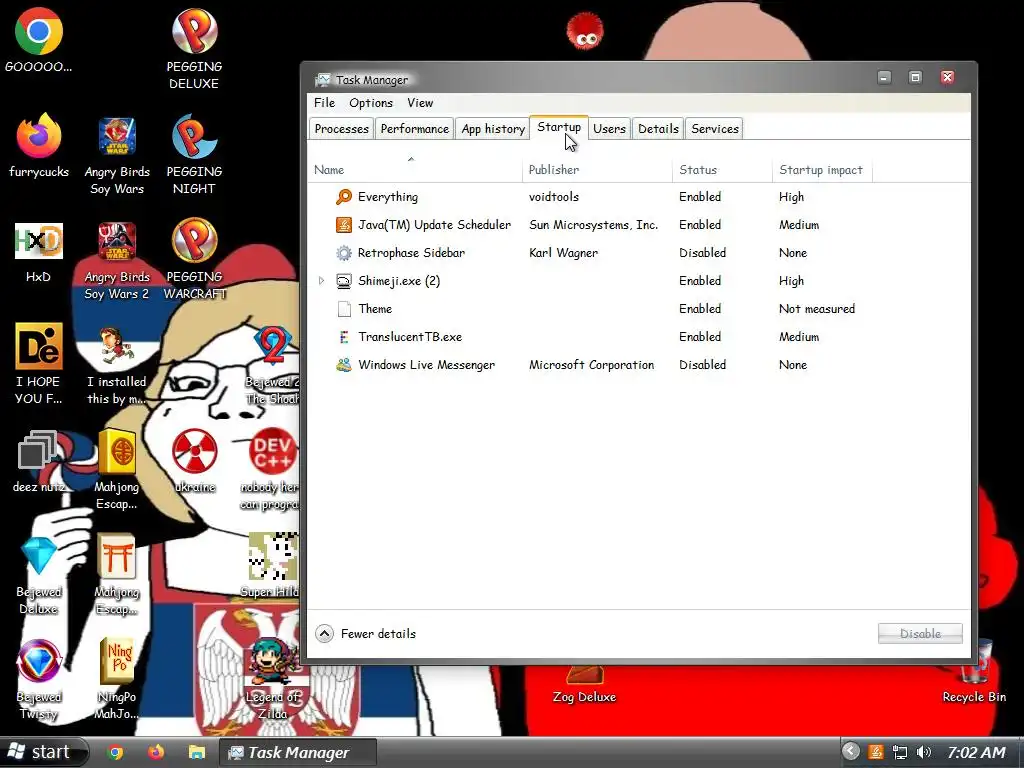Viewport: 1024px width, 768px height.
Task: Click the volume speaker tray icon
Action: pyautogui.click(x=923, y=752)
